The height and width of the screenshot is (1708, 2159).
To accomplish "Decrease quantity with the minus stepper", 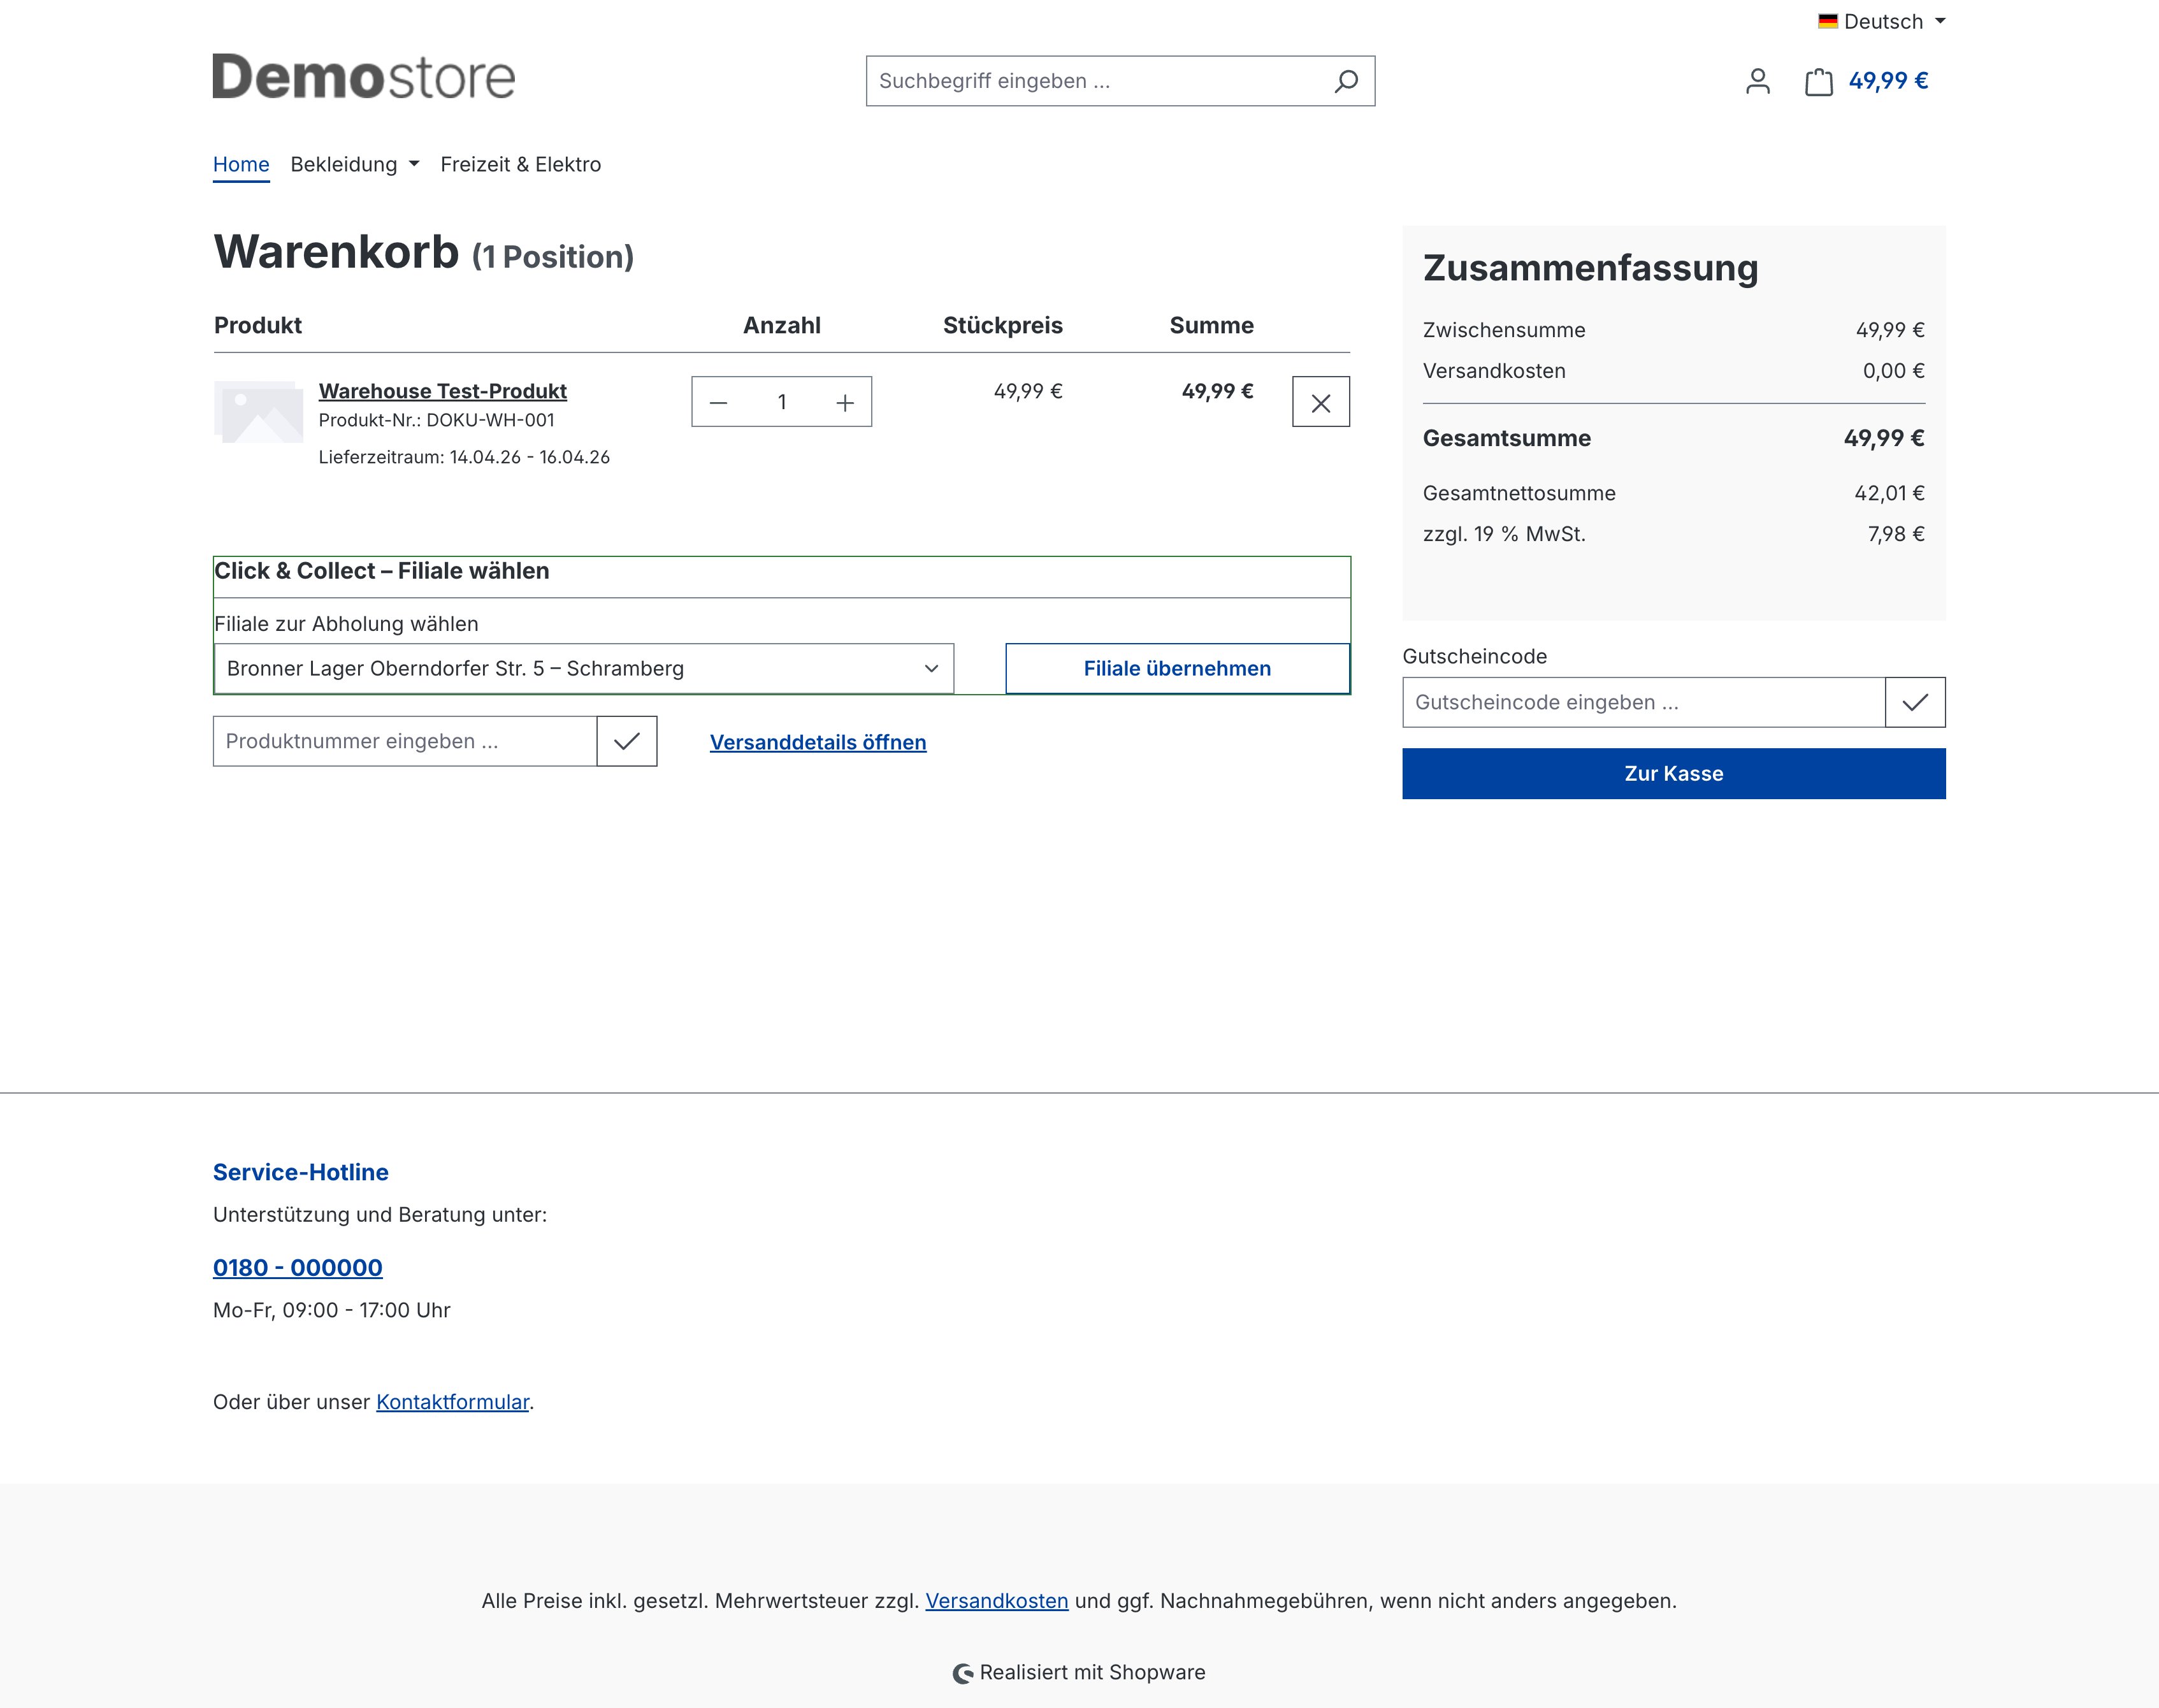I will click(717, 401).
